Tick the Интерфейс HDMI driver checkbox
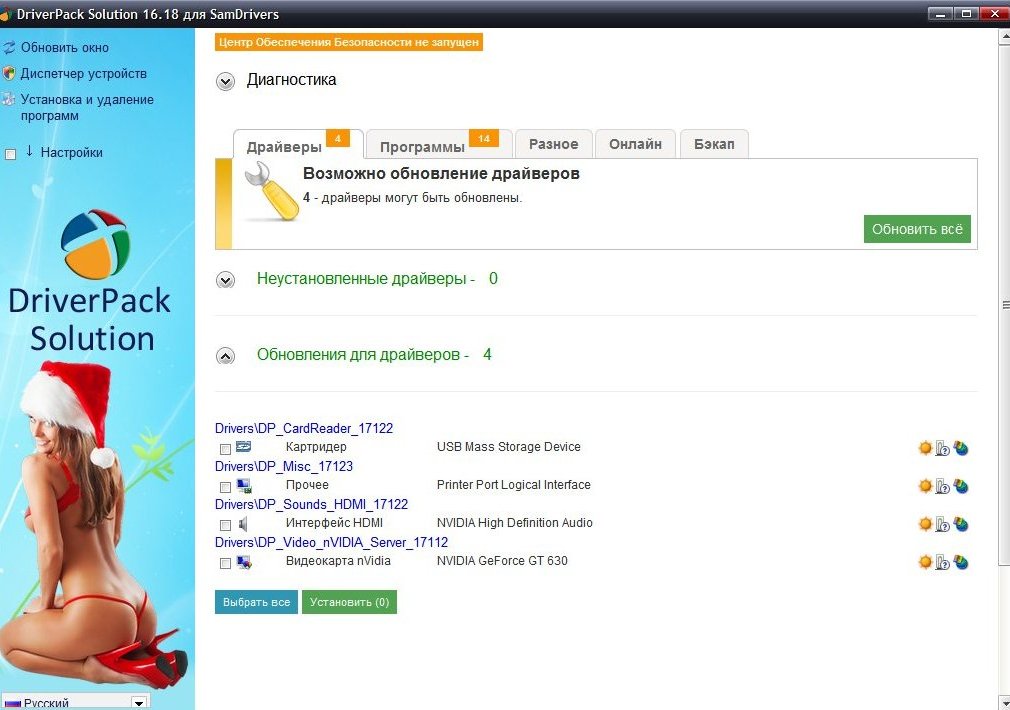The image size is (1010, 710). pyautogui.click(x=225, y=525)
